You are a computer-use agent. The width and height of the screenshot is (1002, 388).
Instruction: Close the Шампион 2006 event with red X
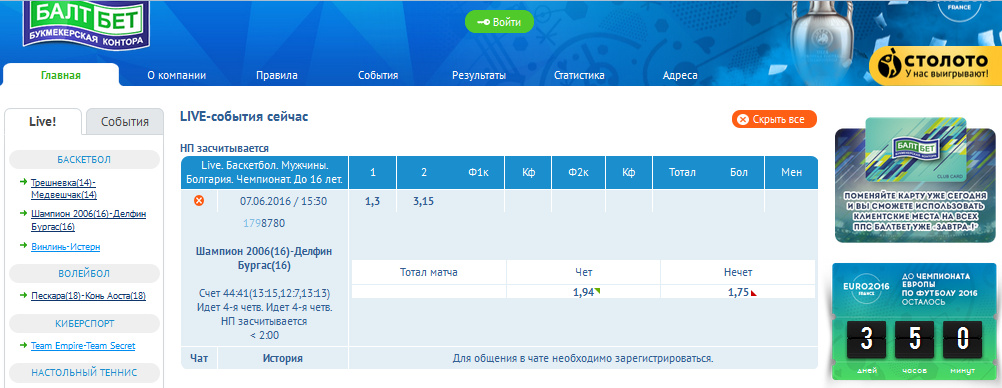coord(199,201)
